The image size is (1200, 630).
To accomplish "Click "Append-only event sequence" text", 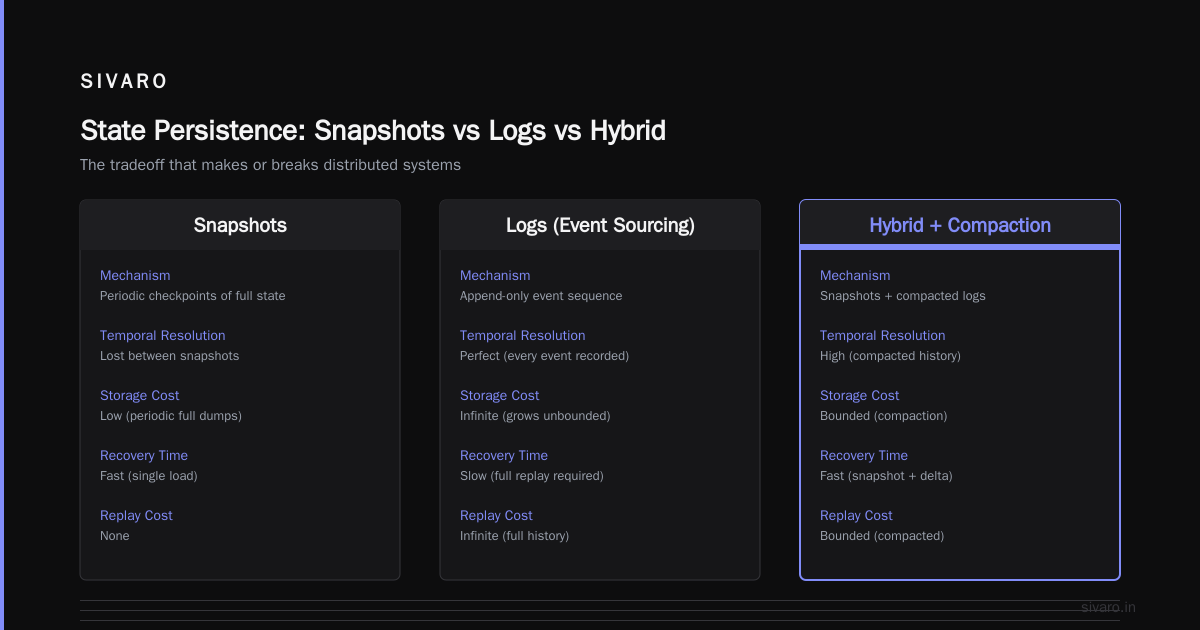I will coord(541,296).
